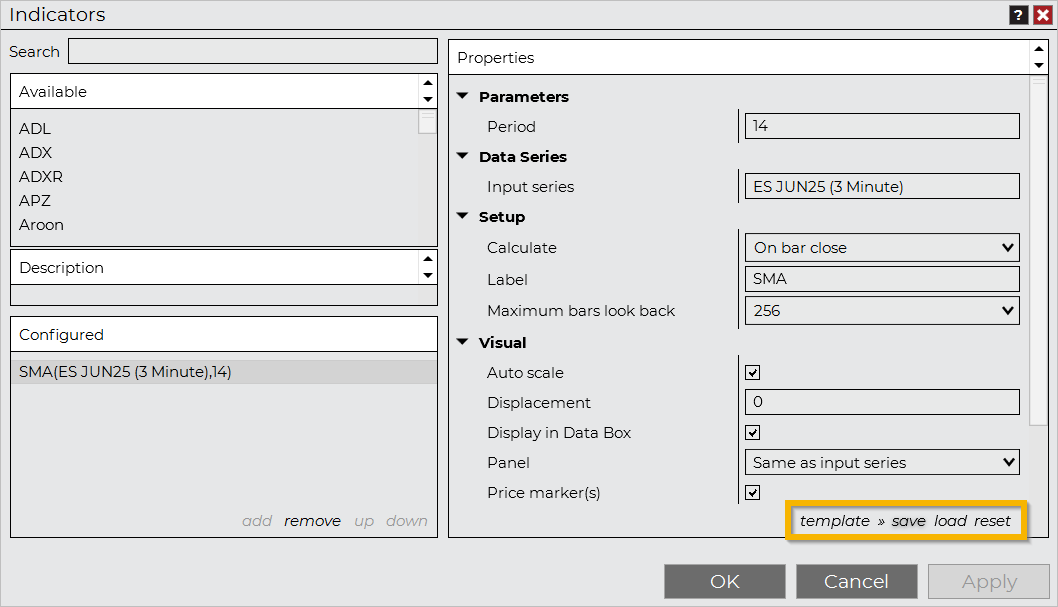Select configured SMA(ES JUN25 (3 Minute),14) indicator
The height and width of the screenshot is (607, 1058).
(224, 372)
